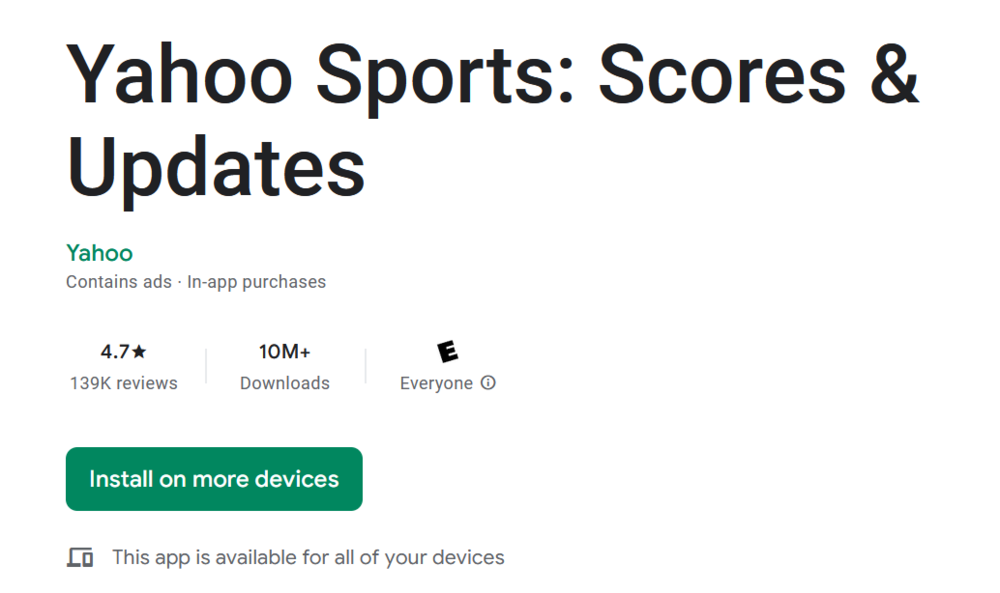Click the 10M+ downloads figure

pos(284,351)
